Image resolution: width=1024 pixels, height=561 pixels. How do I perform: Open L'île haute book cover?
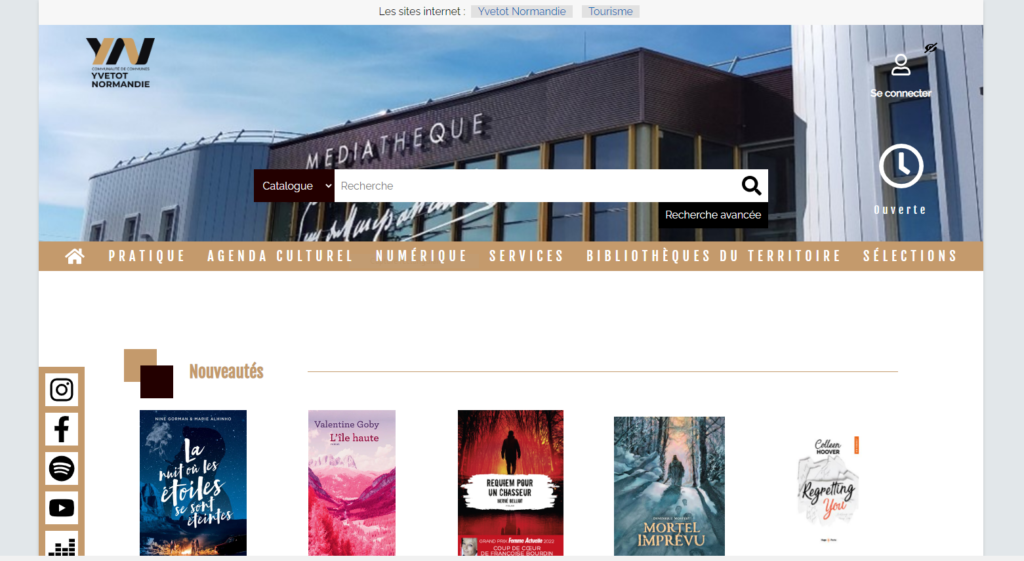352,483
